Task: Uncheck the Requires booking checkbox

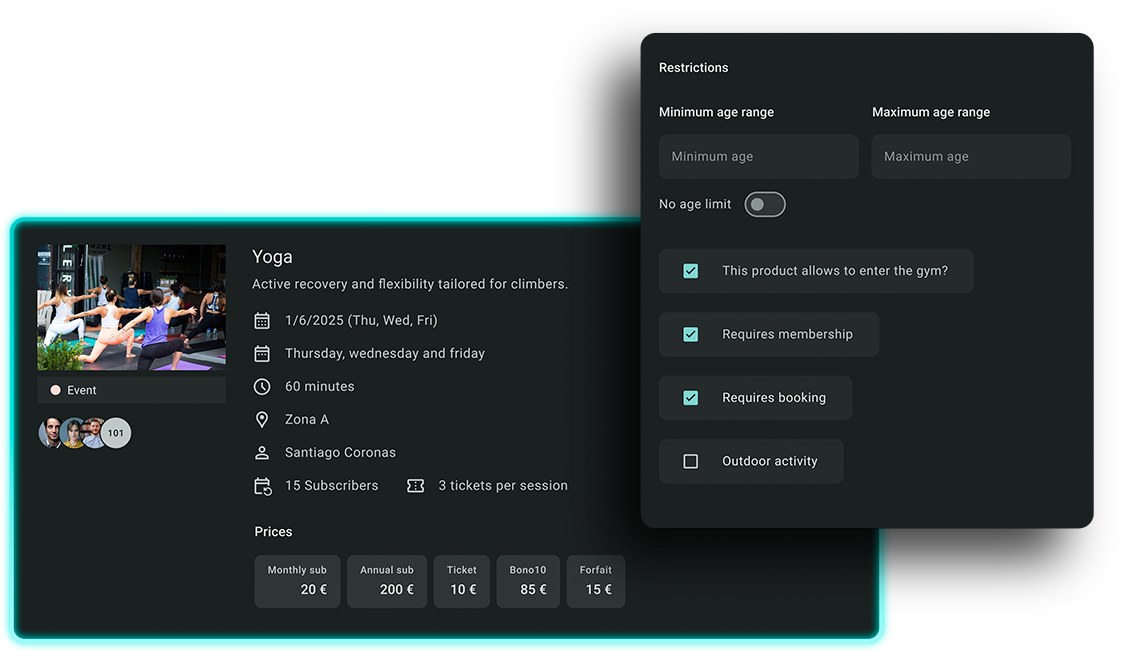Action: coord(690,398)
